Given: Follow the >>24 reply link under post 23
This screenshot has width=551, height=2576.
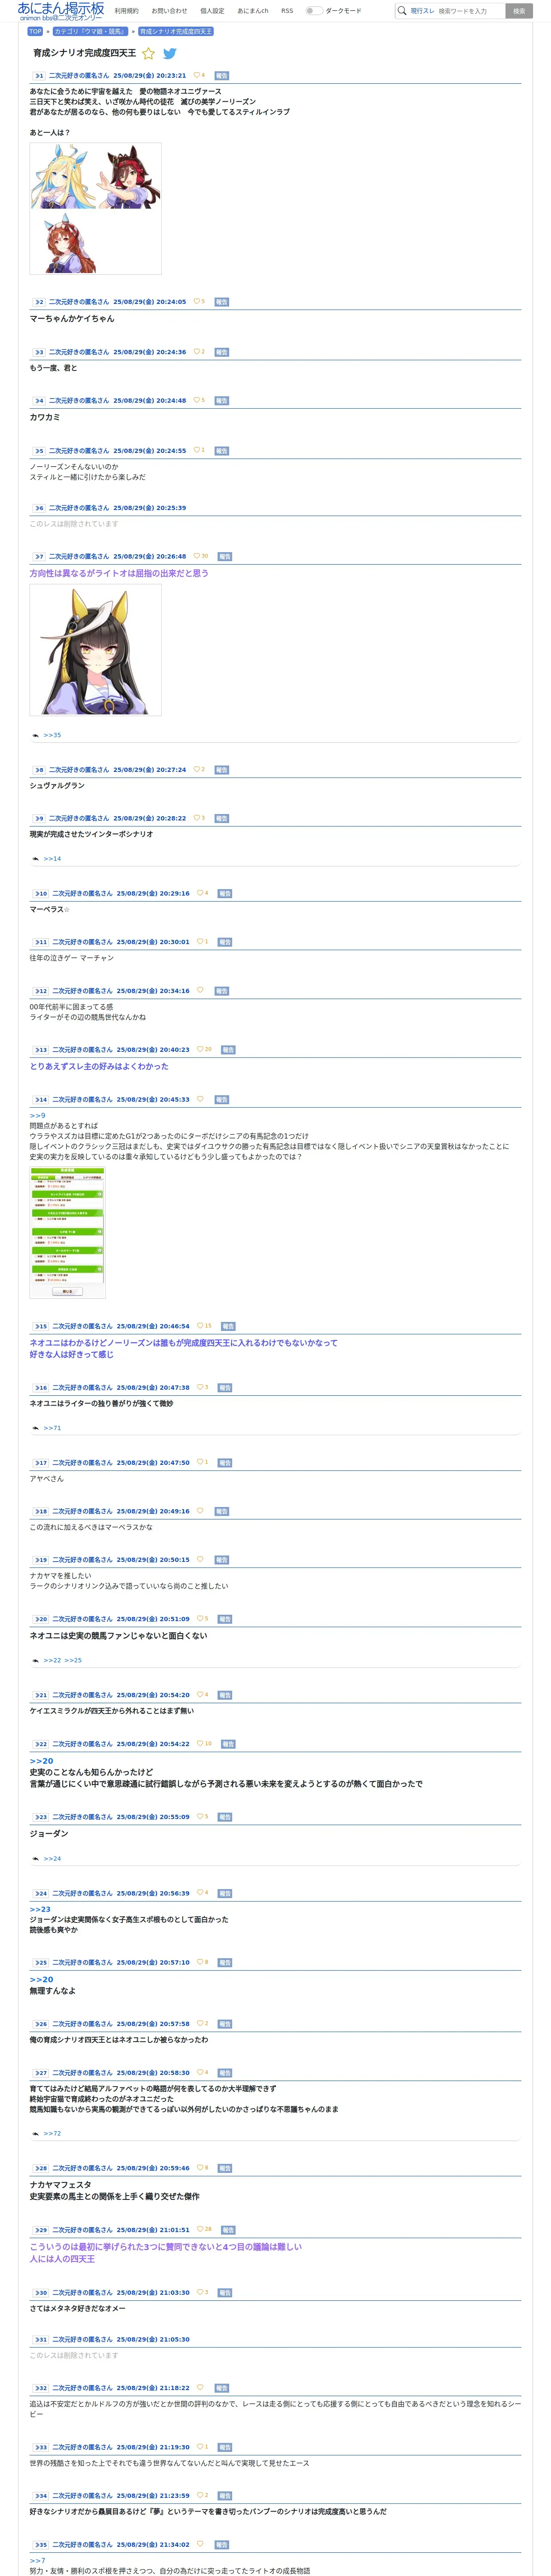Looking at the screenshot, I should click(x=52, y=1858).
